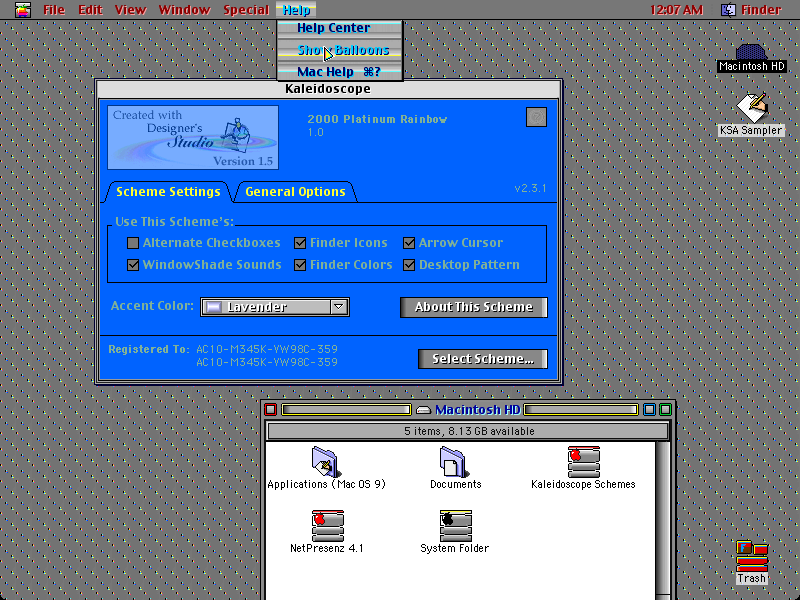Select the Trash icon on desktop
Image resolution: width=800 pixels, height=600 pixels.
tap(752, 556)
